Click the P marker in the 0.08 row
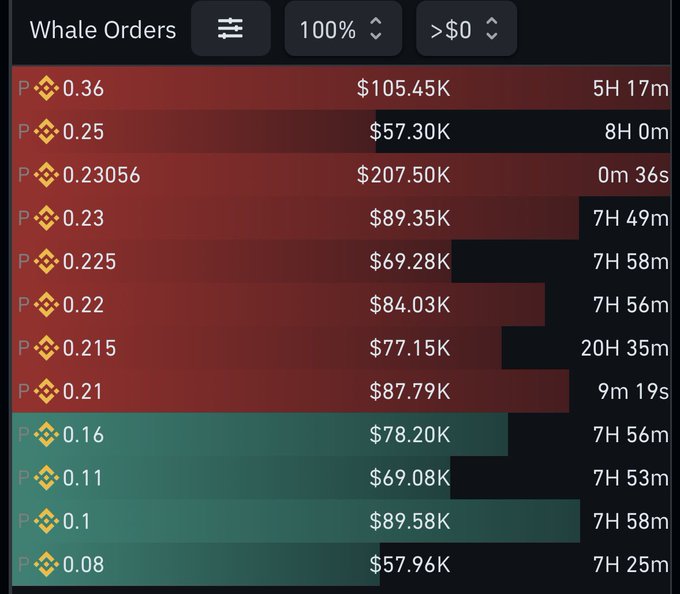680x594 pixels. coord(23,564)
